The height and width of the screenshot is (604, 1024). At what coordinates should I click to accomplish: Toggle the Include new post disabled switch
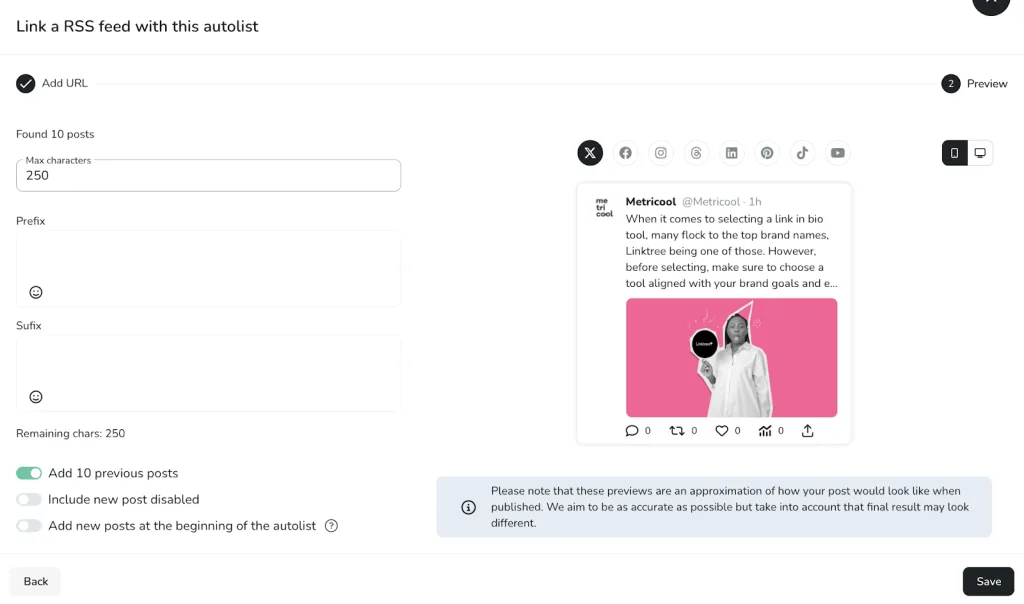[x=29, y=500]
